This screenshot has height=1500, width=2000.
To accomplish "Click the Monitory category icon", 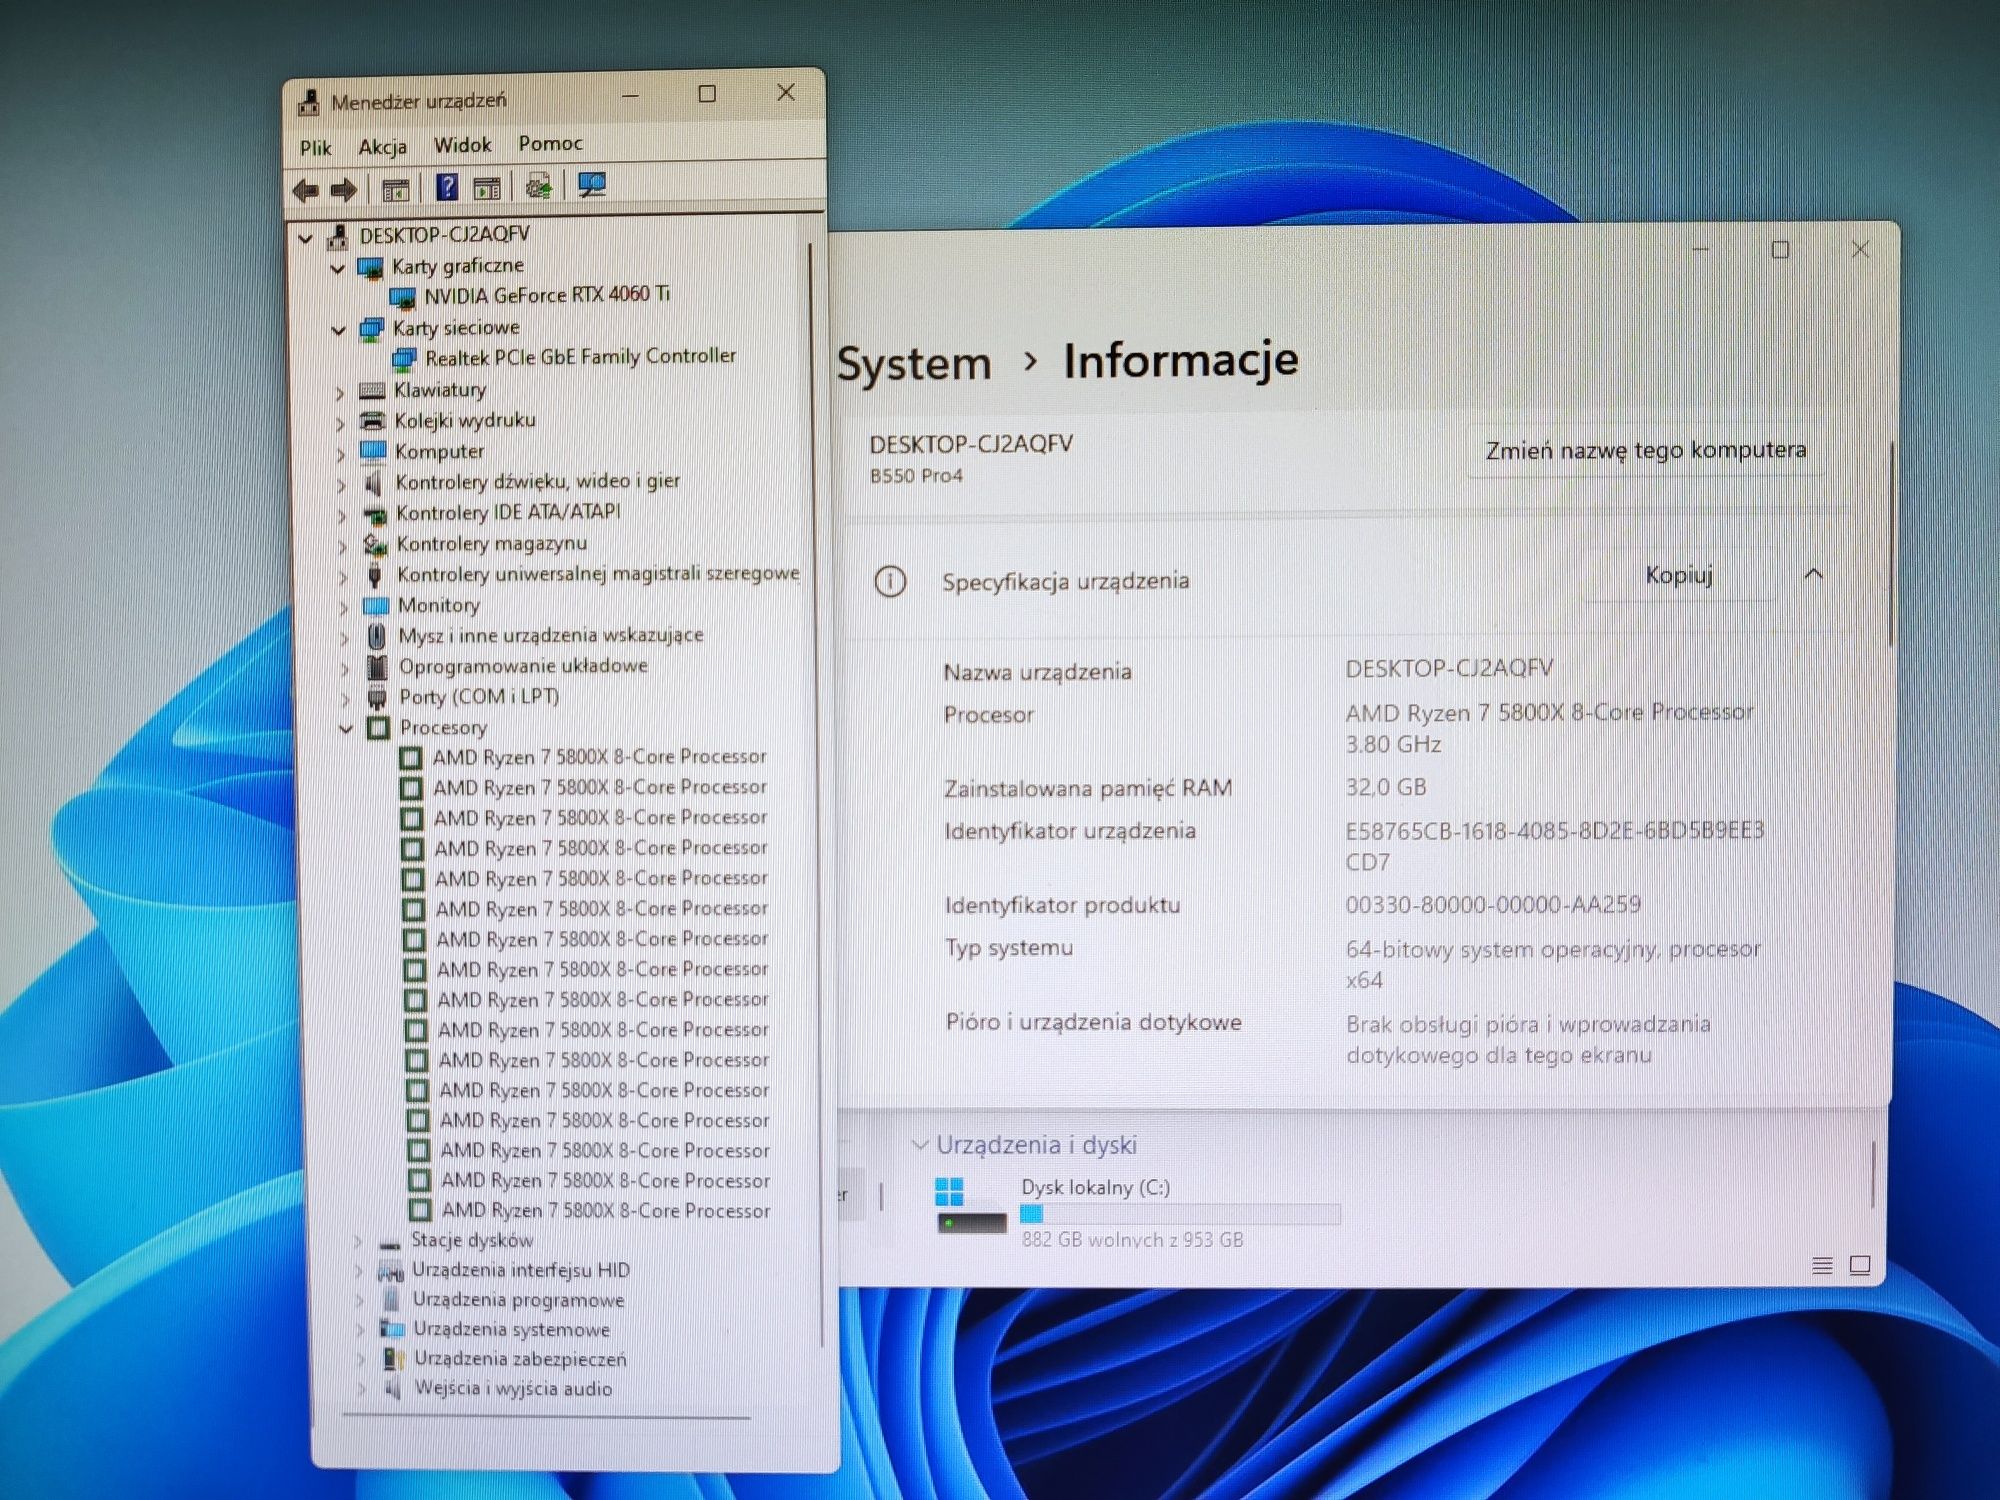I will point(376,606).
